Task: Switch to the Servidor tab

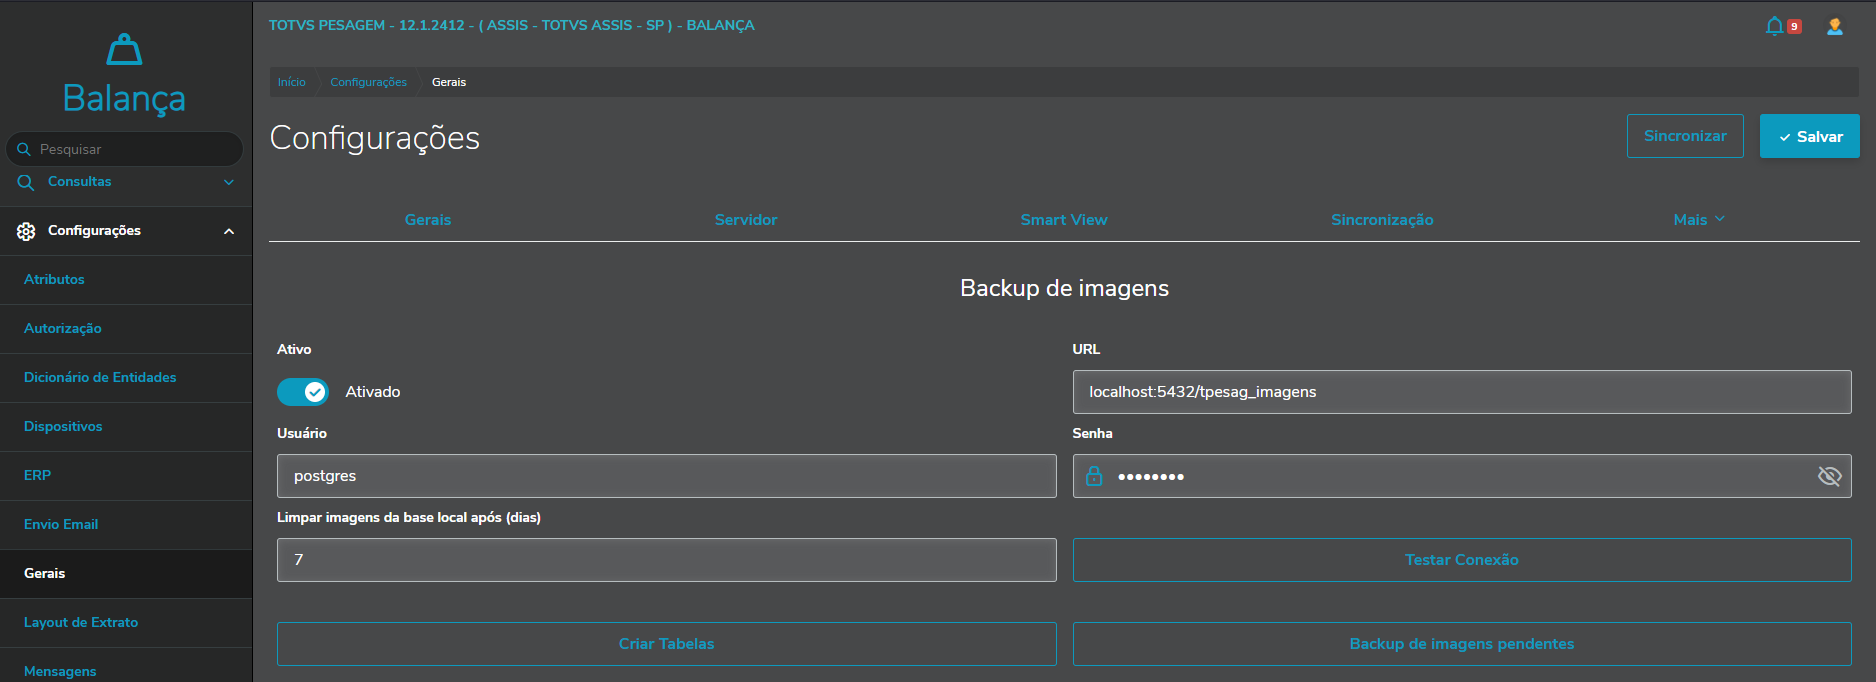Action: click(745, 220)
